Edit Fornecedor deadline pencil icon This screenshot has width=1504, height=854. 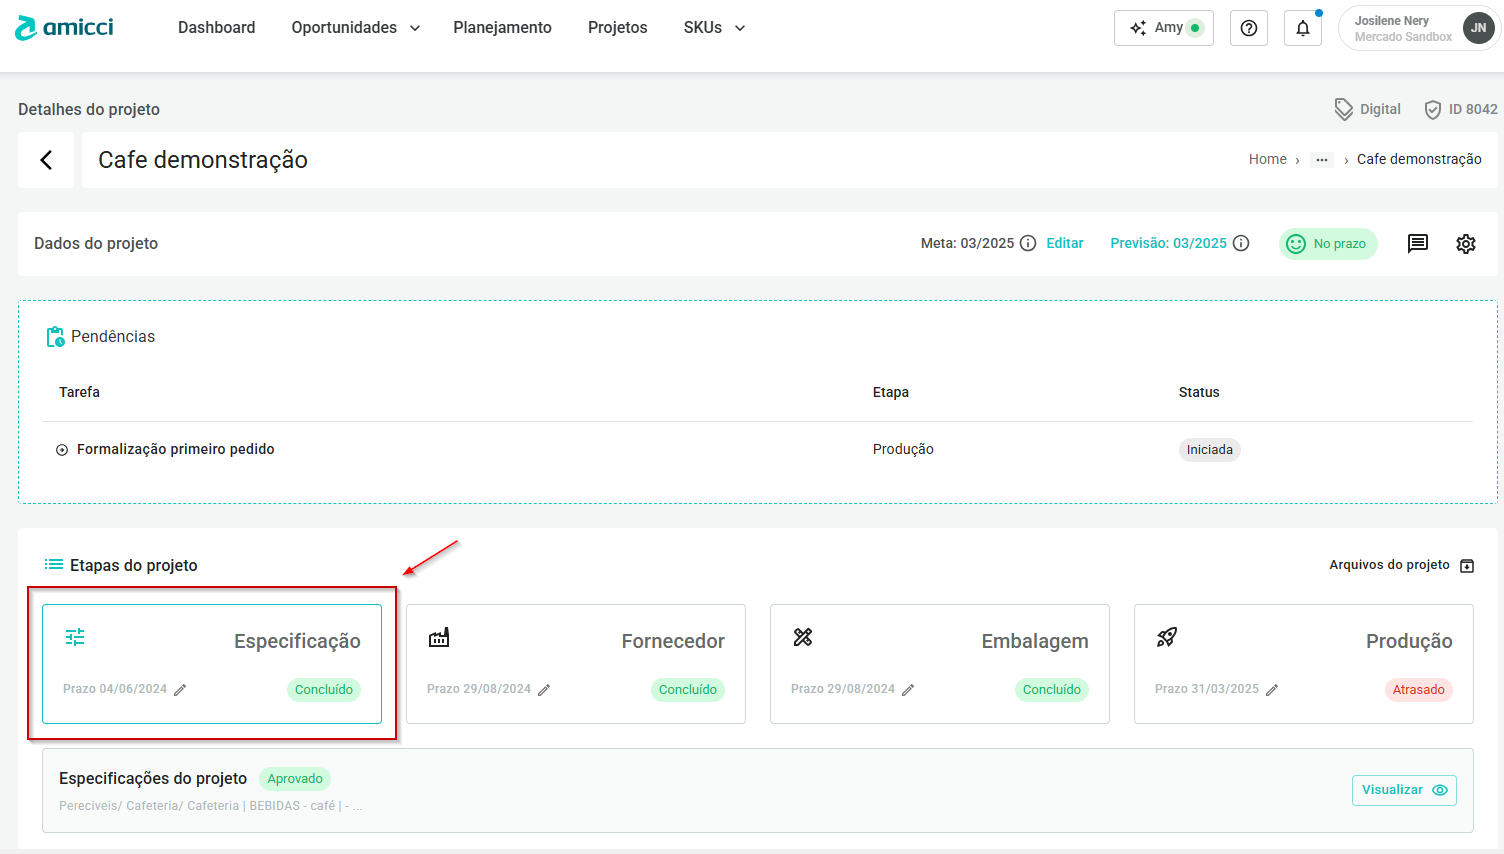(x=544, y=690)
